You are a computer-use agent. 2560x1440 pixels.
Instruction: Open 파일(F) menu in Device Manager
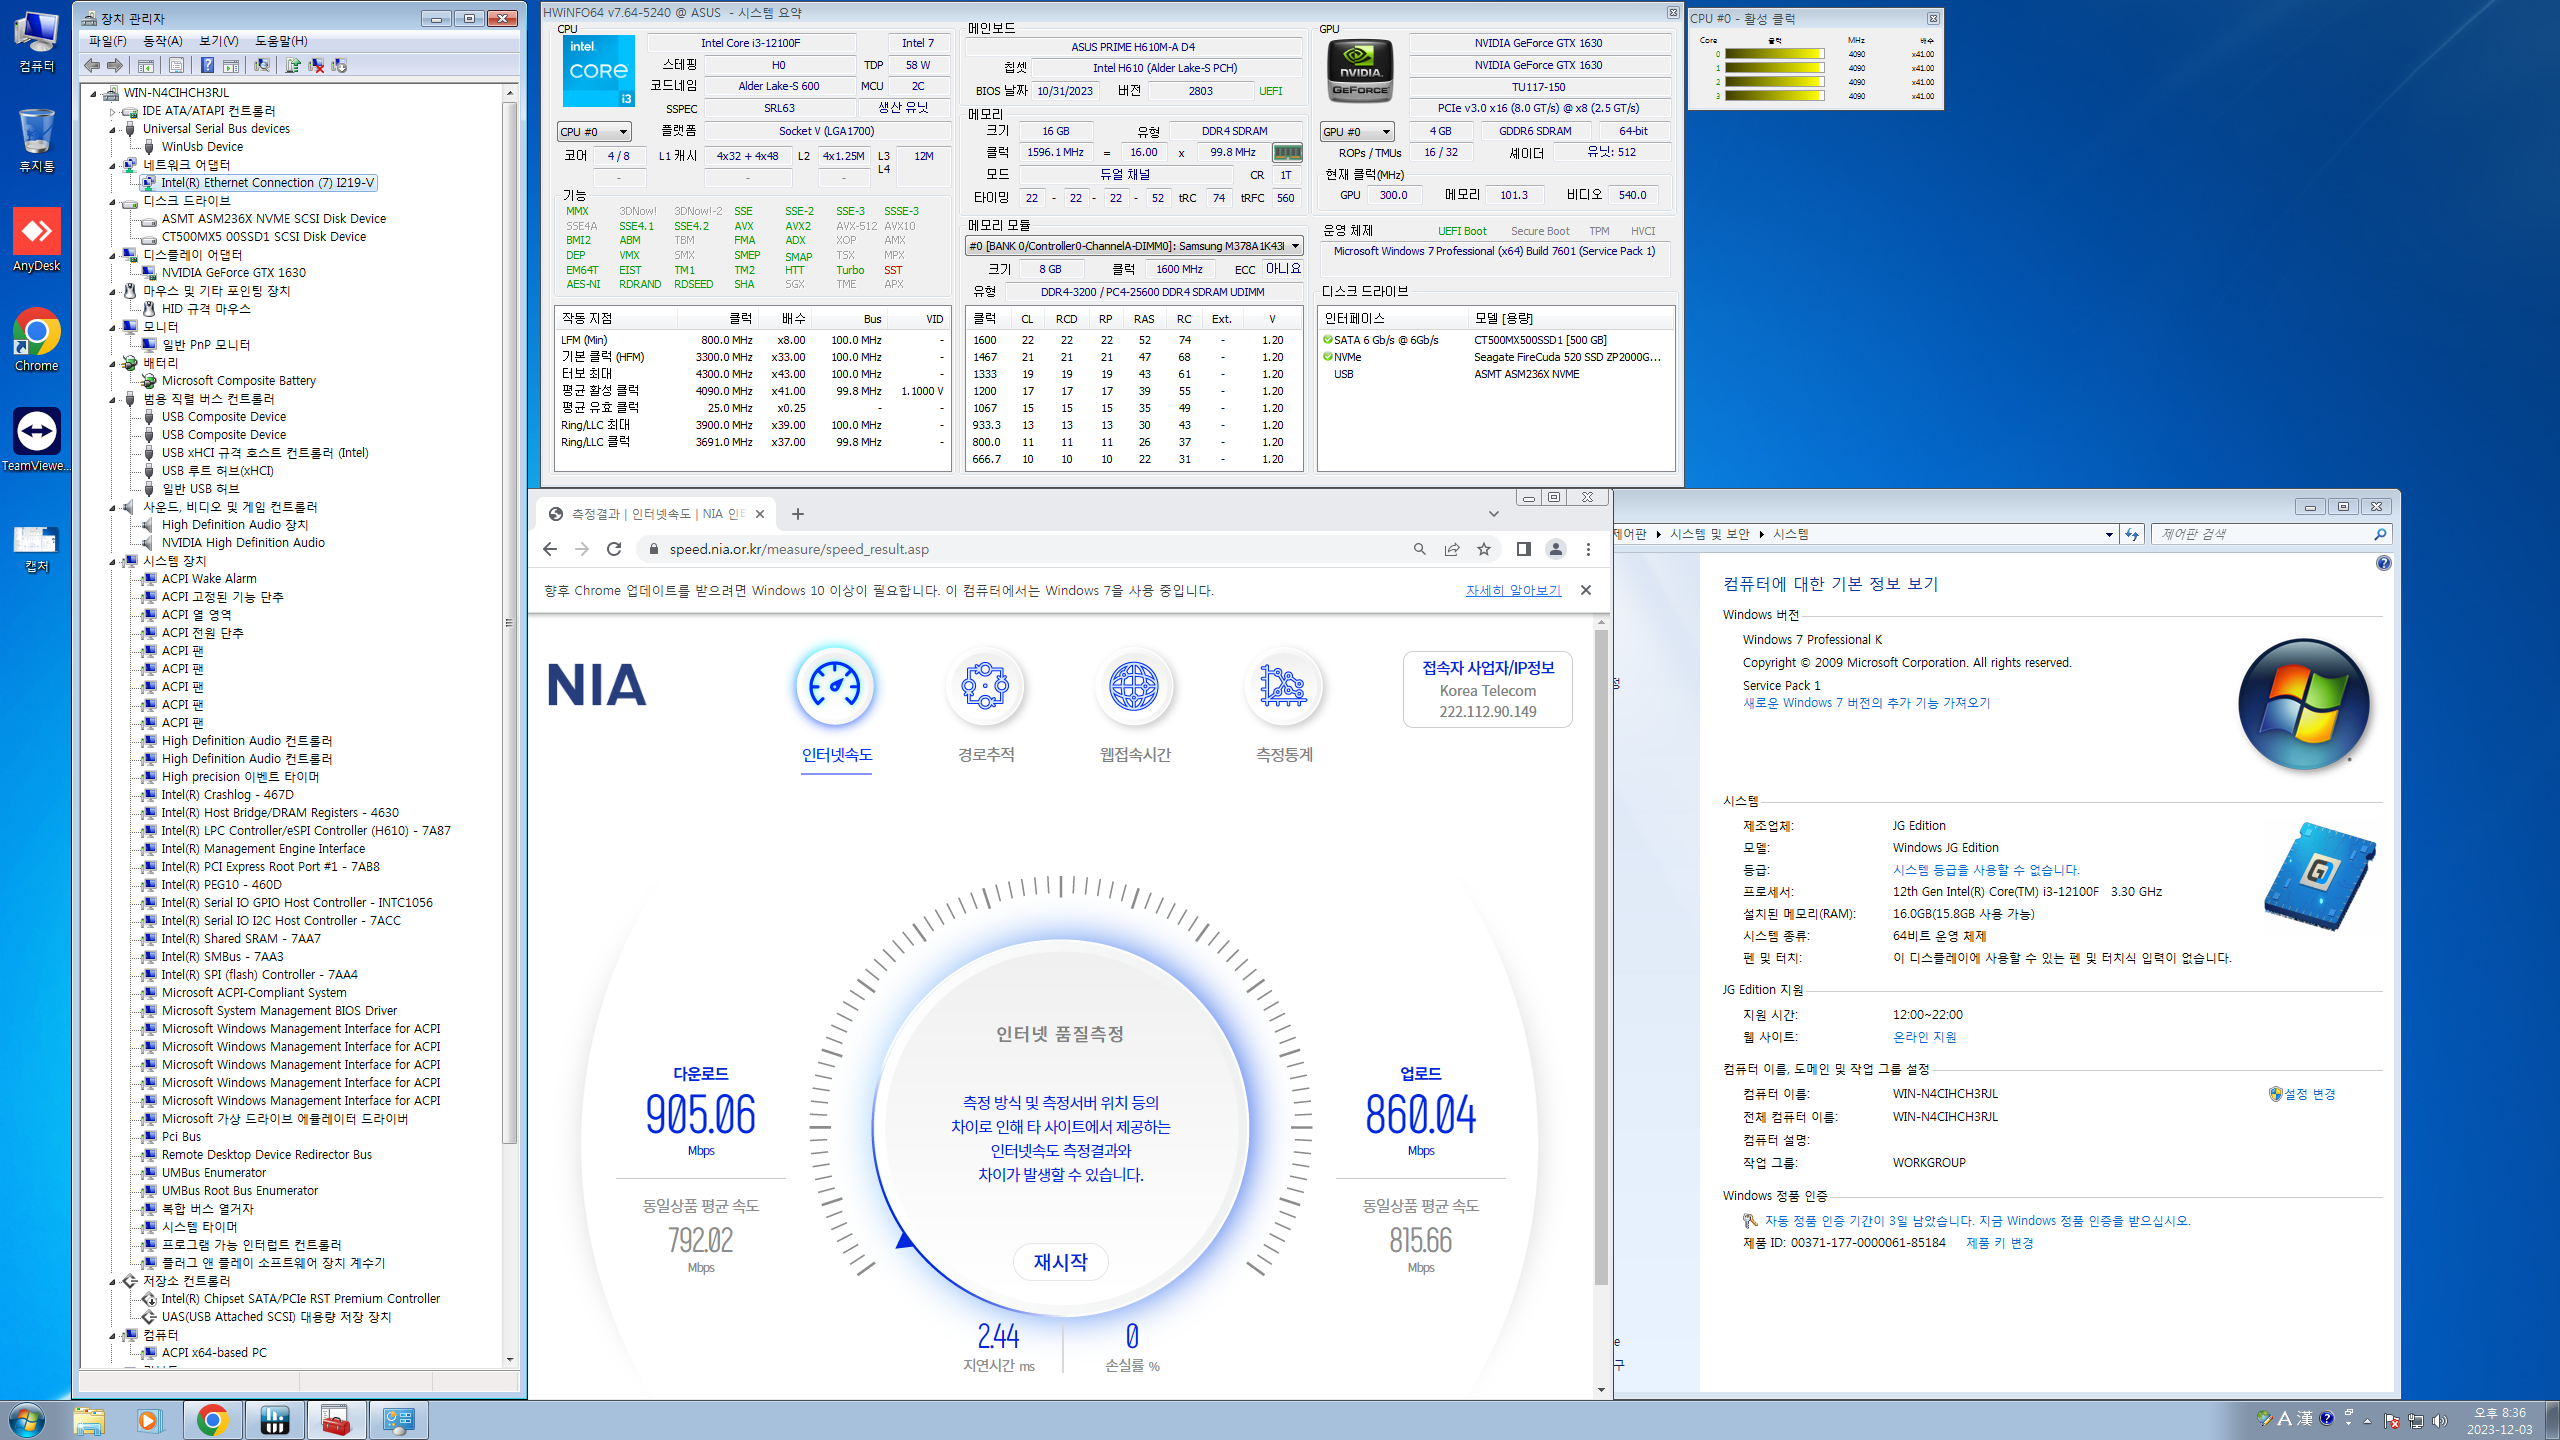point(108,41)
